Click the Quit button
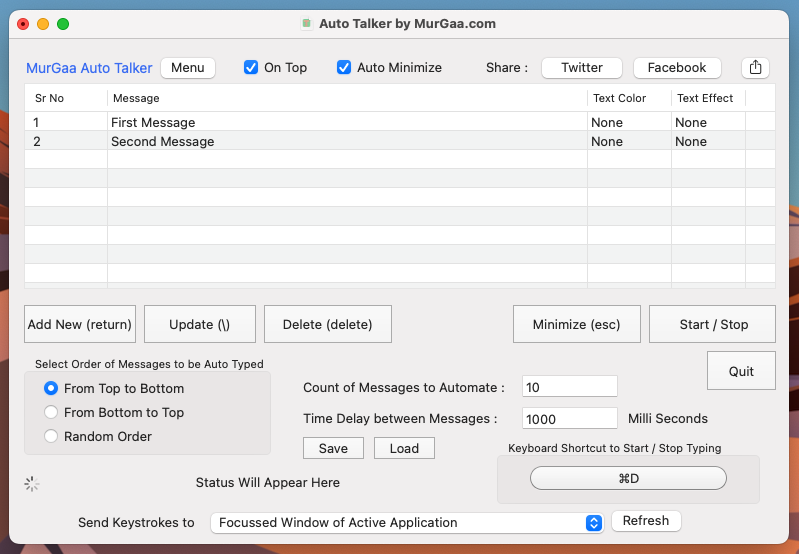Viewport: 799px width, 554px height. point(741,371)
